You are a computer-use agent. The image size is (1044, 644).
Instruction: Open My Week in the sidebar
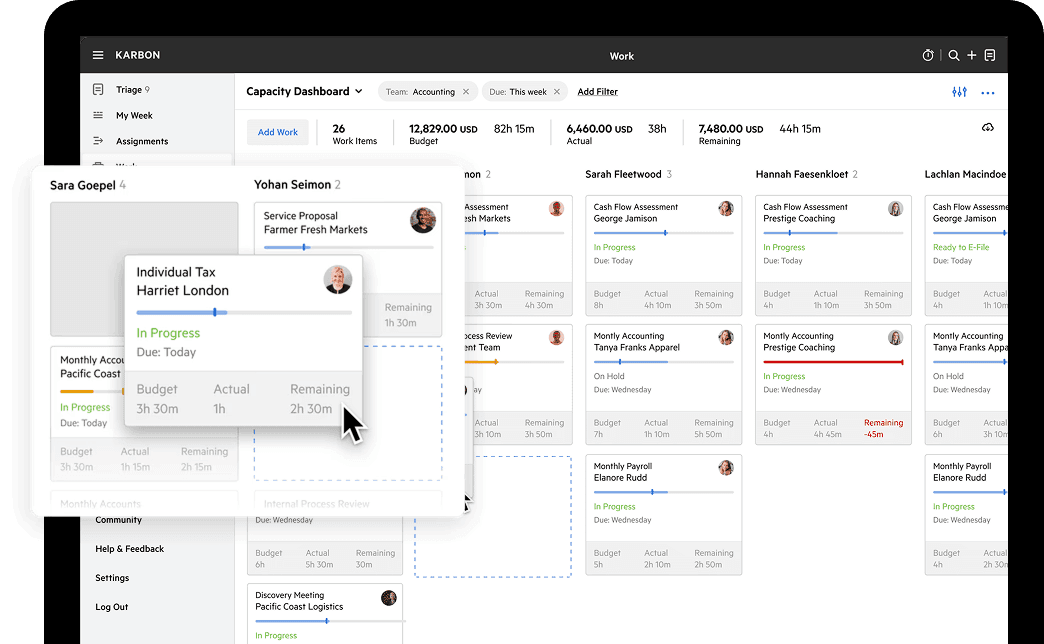pyautogui.click(x=134, y=115)
